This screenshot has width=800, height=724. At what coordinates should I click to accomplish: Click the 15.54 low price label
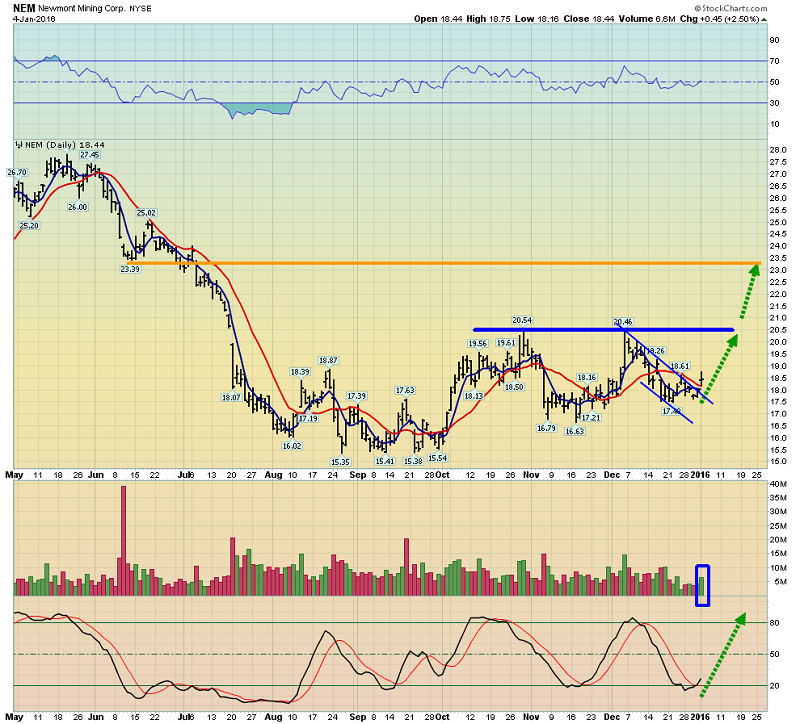(437, 458)
